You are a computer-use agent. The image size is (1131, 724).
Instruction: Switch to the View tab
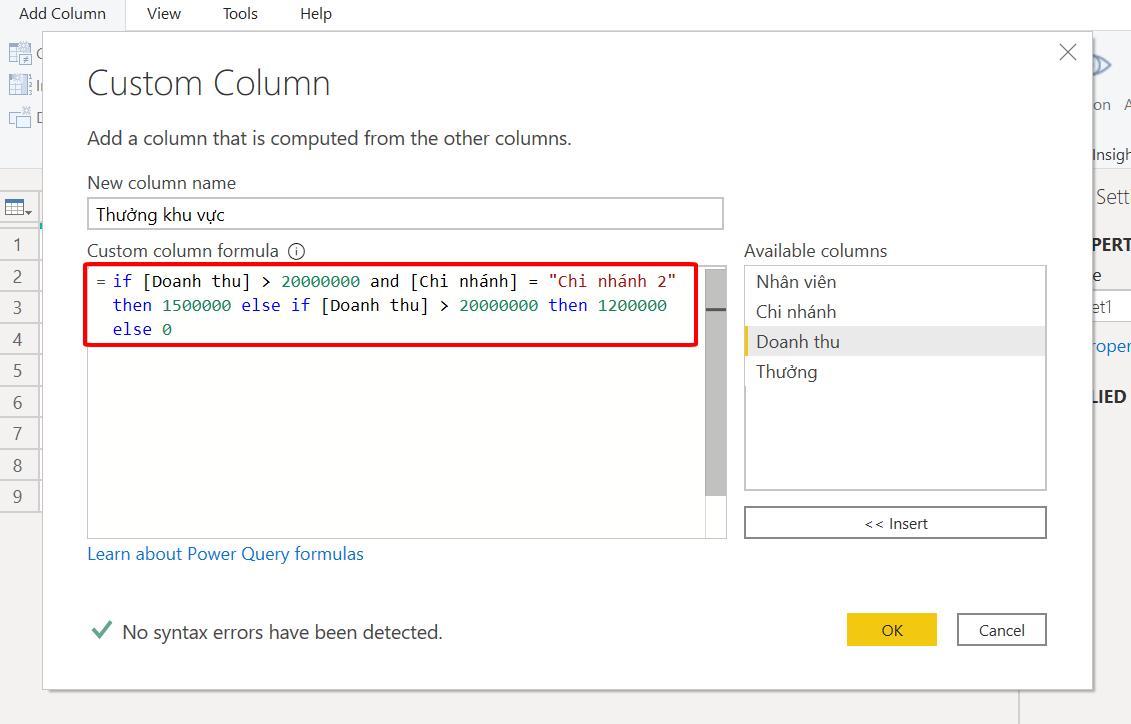(163, 14)
